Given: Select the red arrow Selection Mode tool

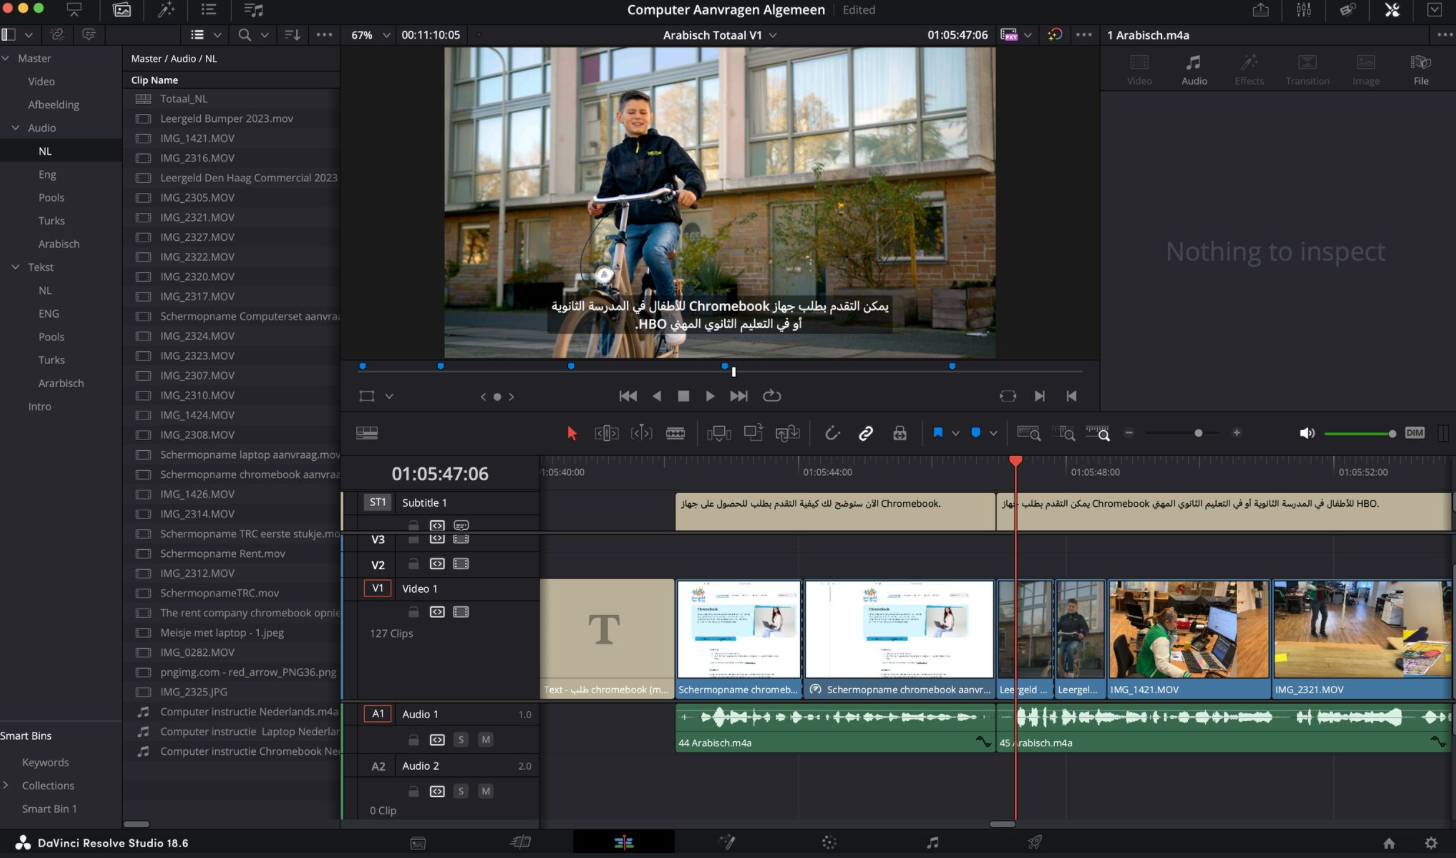Looking at the screenshot, I should click(572, 433).
